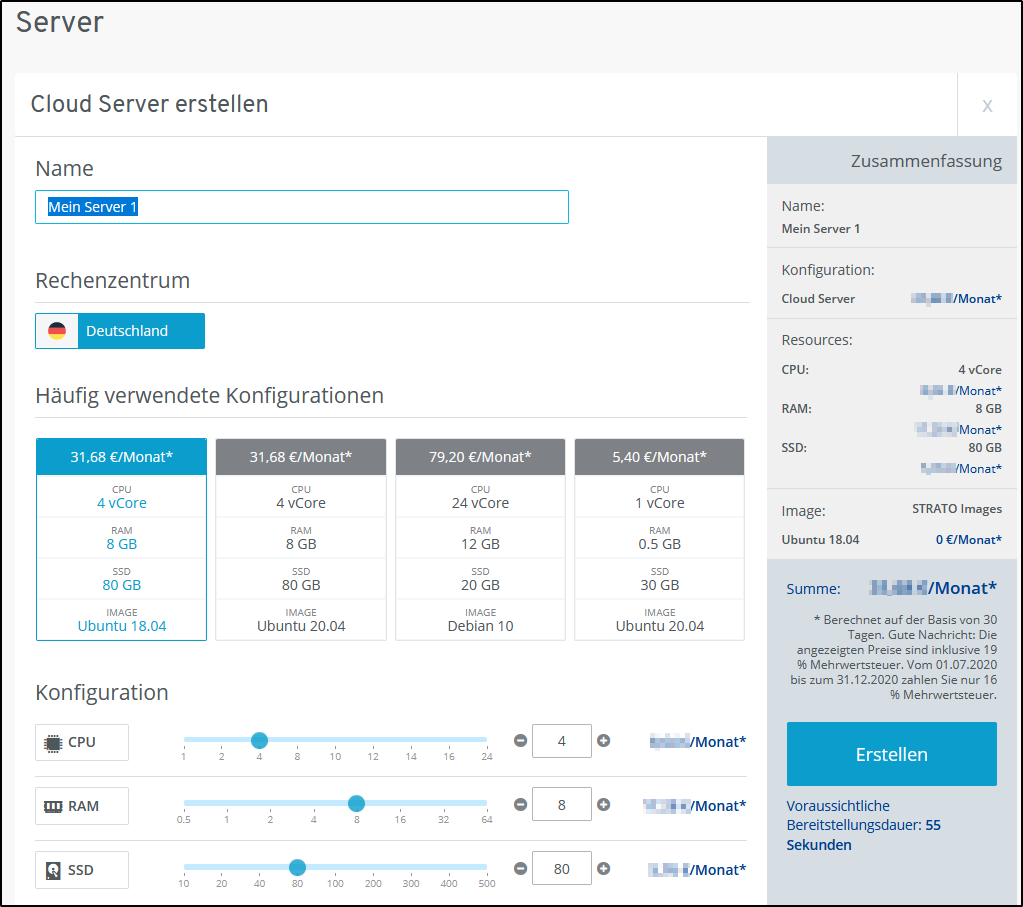
Task: Close the Cloud Server erstellen dialog
Action: pos(987,105)
